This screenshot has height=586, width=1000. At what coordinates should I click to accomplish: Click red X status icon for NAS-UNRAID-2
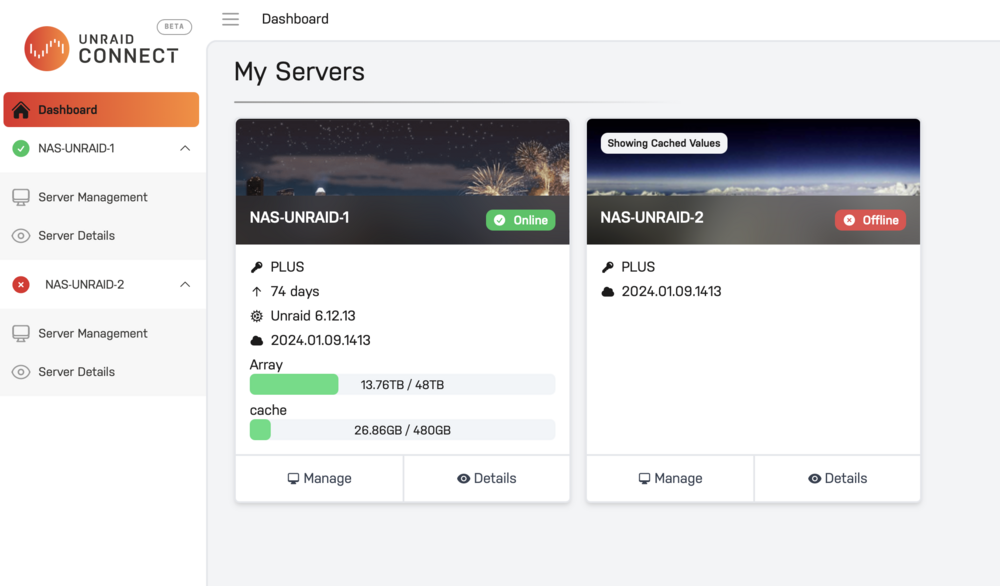click(x=21, y=284)
